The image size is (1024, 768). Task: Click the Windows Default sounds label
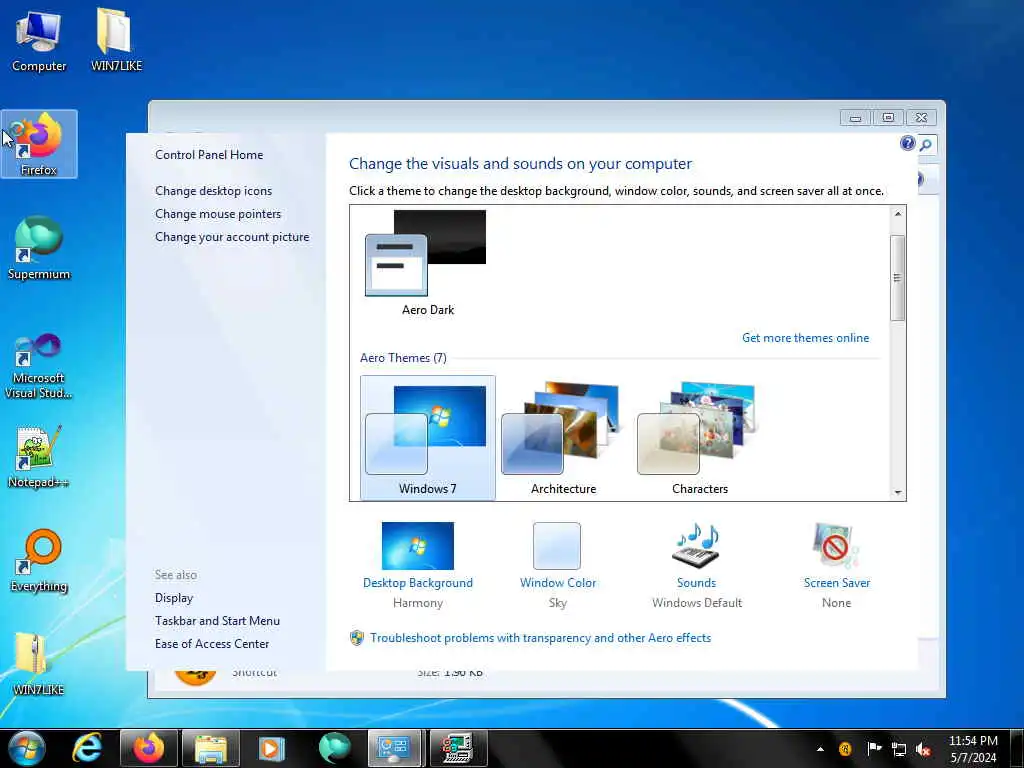pyautogui.click(x=697, y=603)
